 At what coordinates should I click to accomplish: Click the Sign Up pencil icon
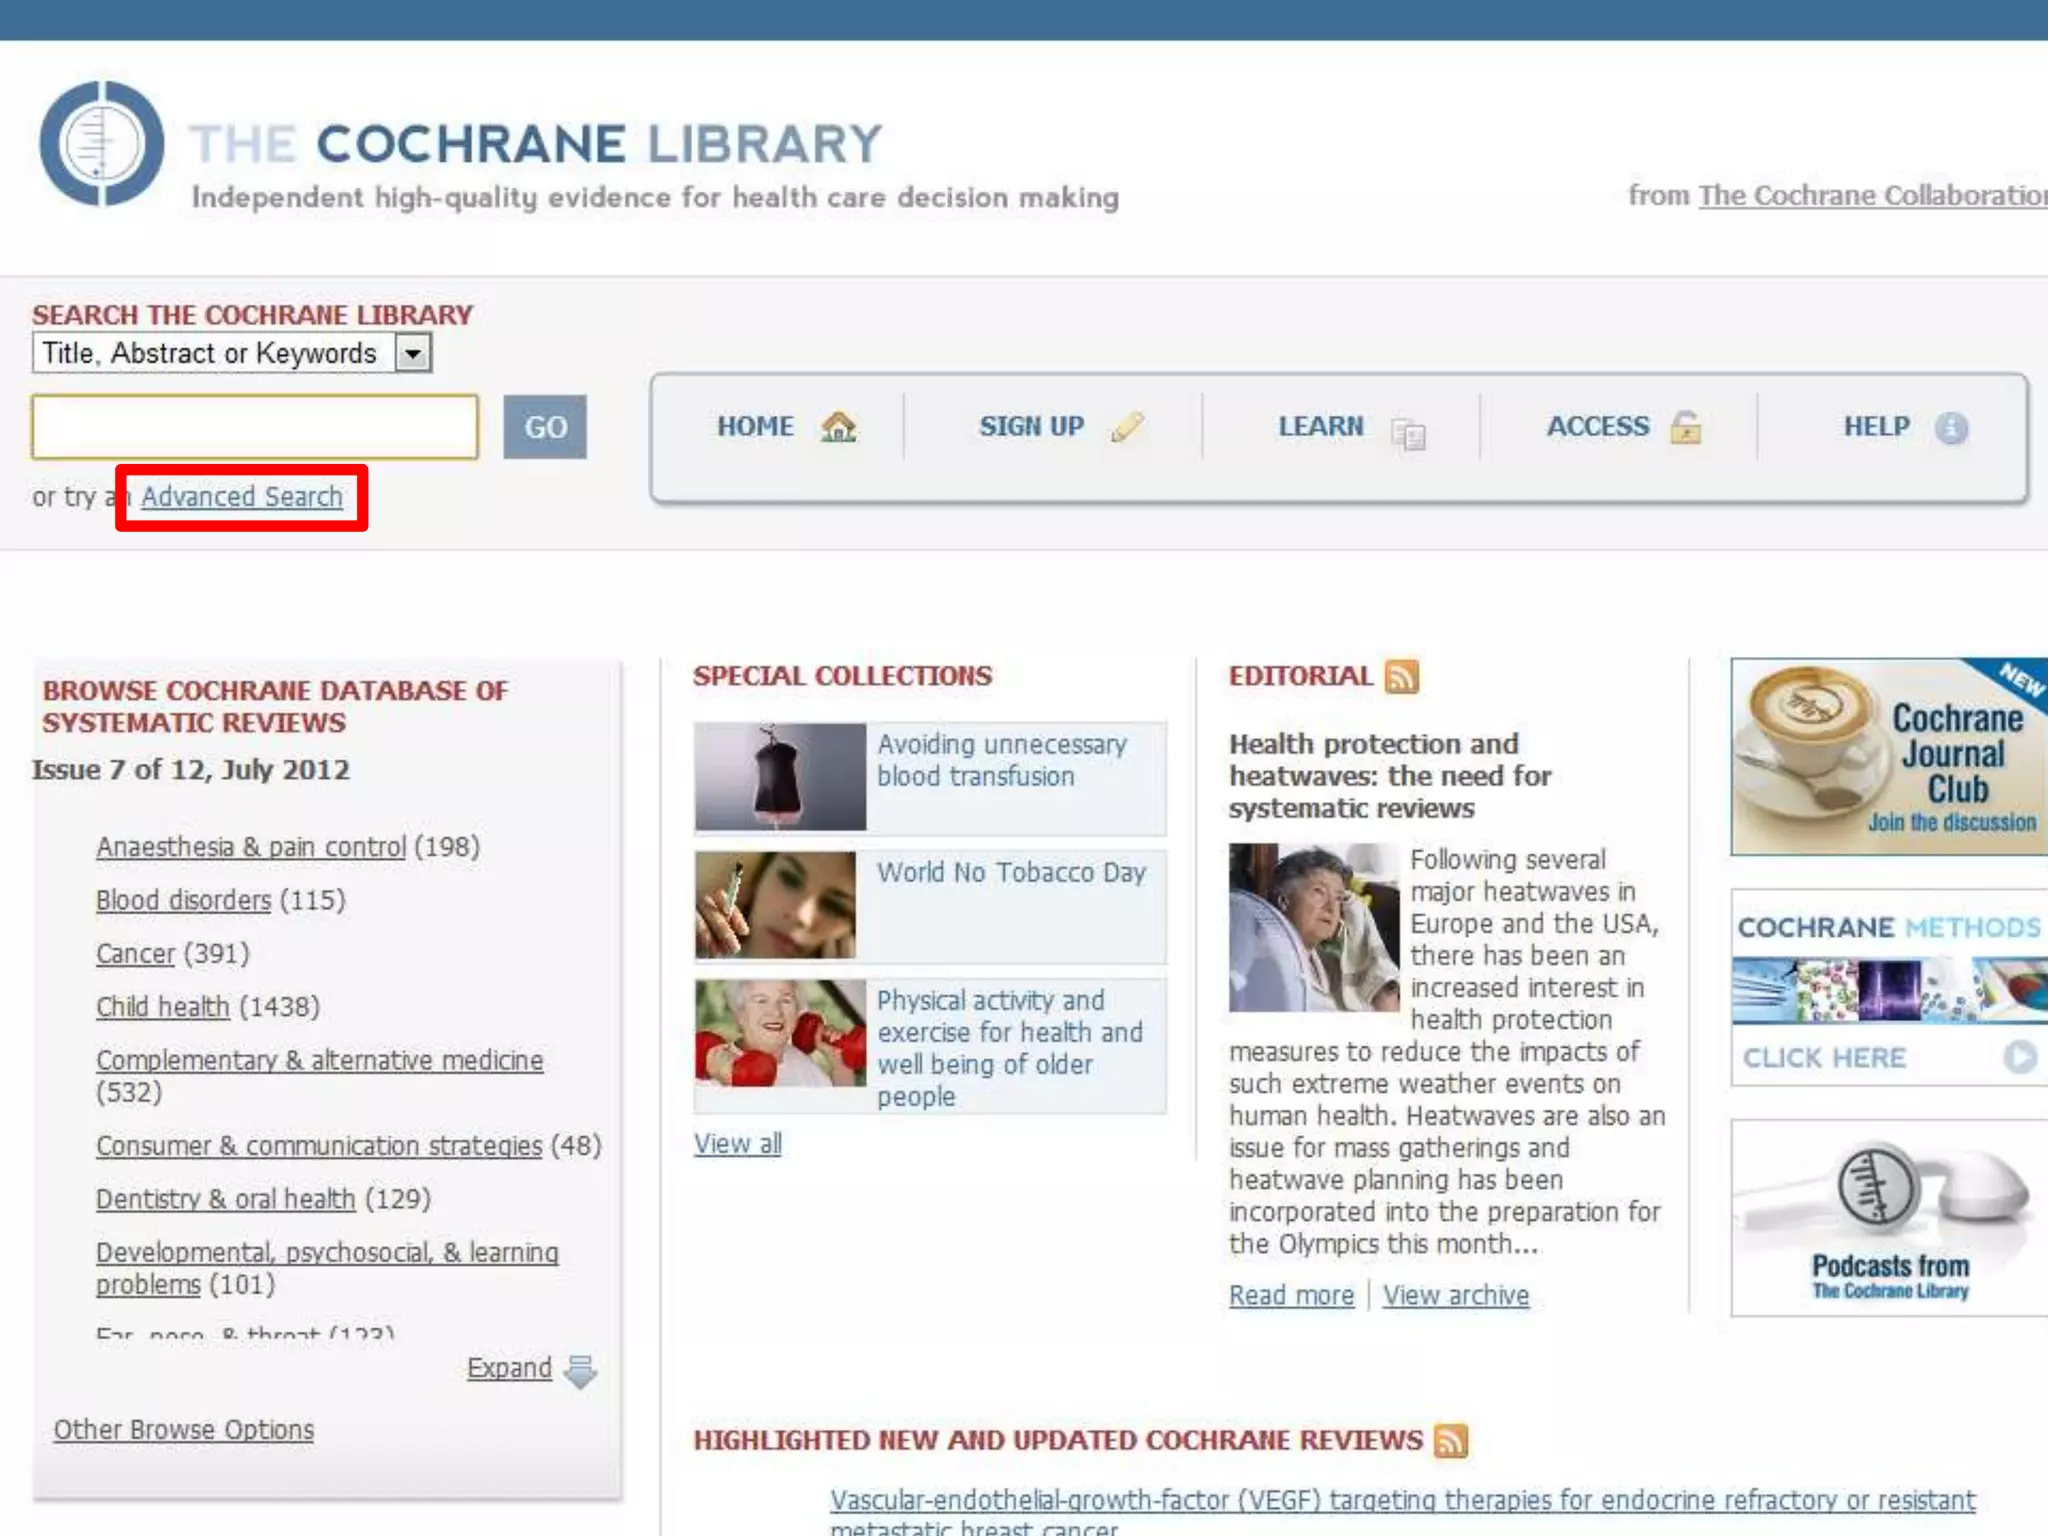click(1127, 427)
